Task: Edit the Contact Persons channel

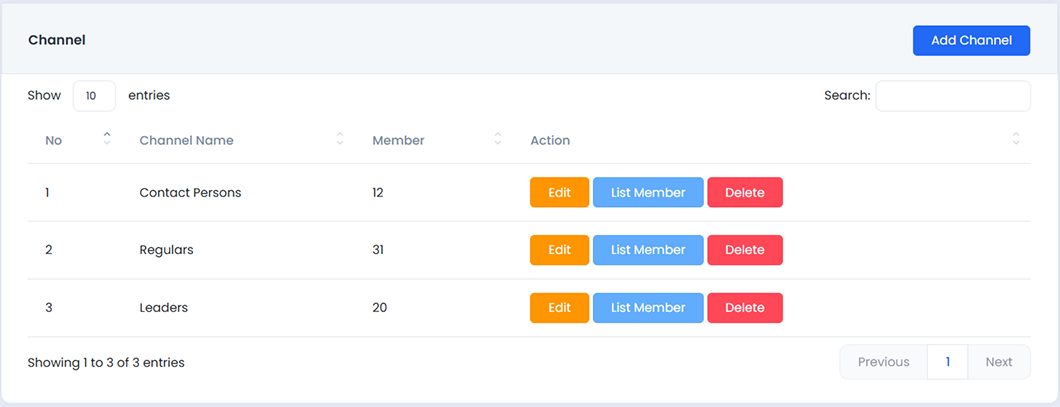Action: click(x=559, y=192)
